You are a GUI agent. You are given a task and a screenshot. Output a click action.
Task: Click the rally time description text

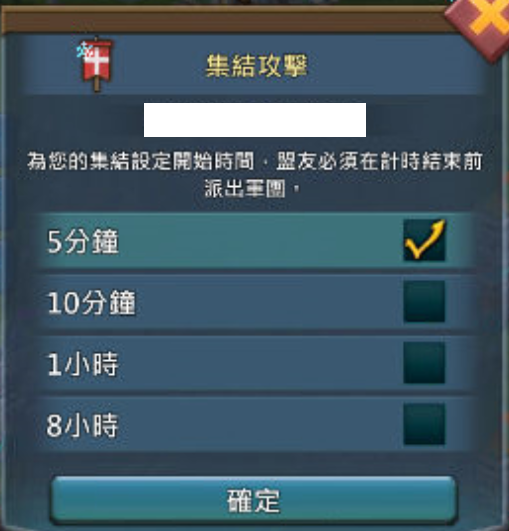(255, 174)
